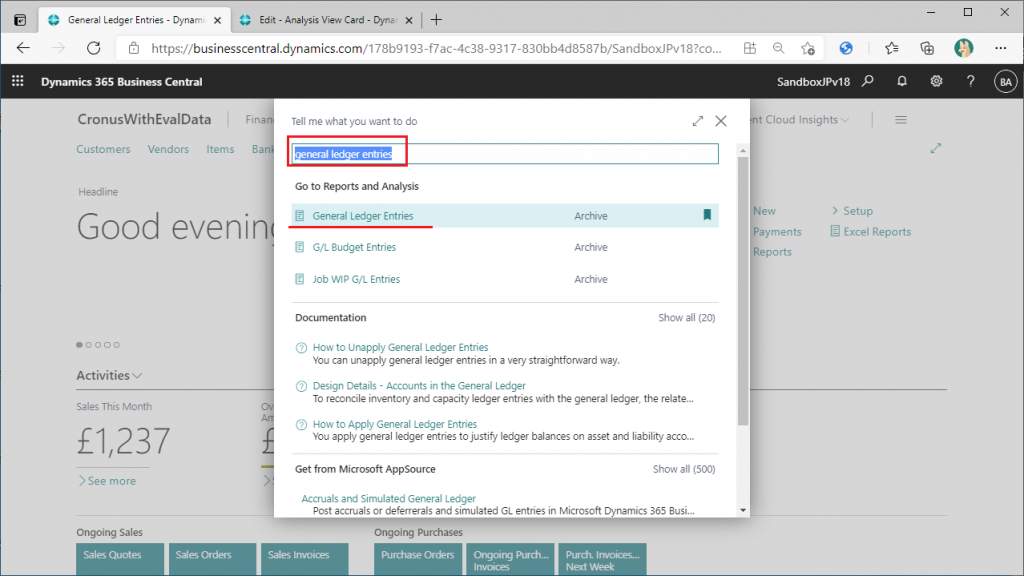Viewport: 1024px width, 576px height.
Task: Open the Ongoing Purch. Invoices tile
Action: (x=511, y=559)
